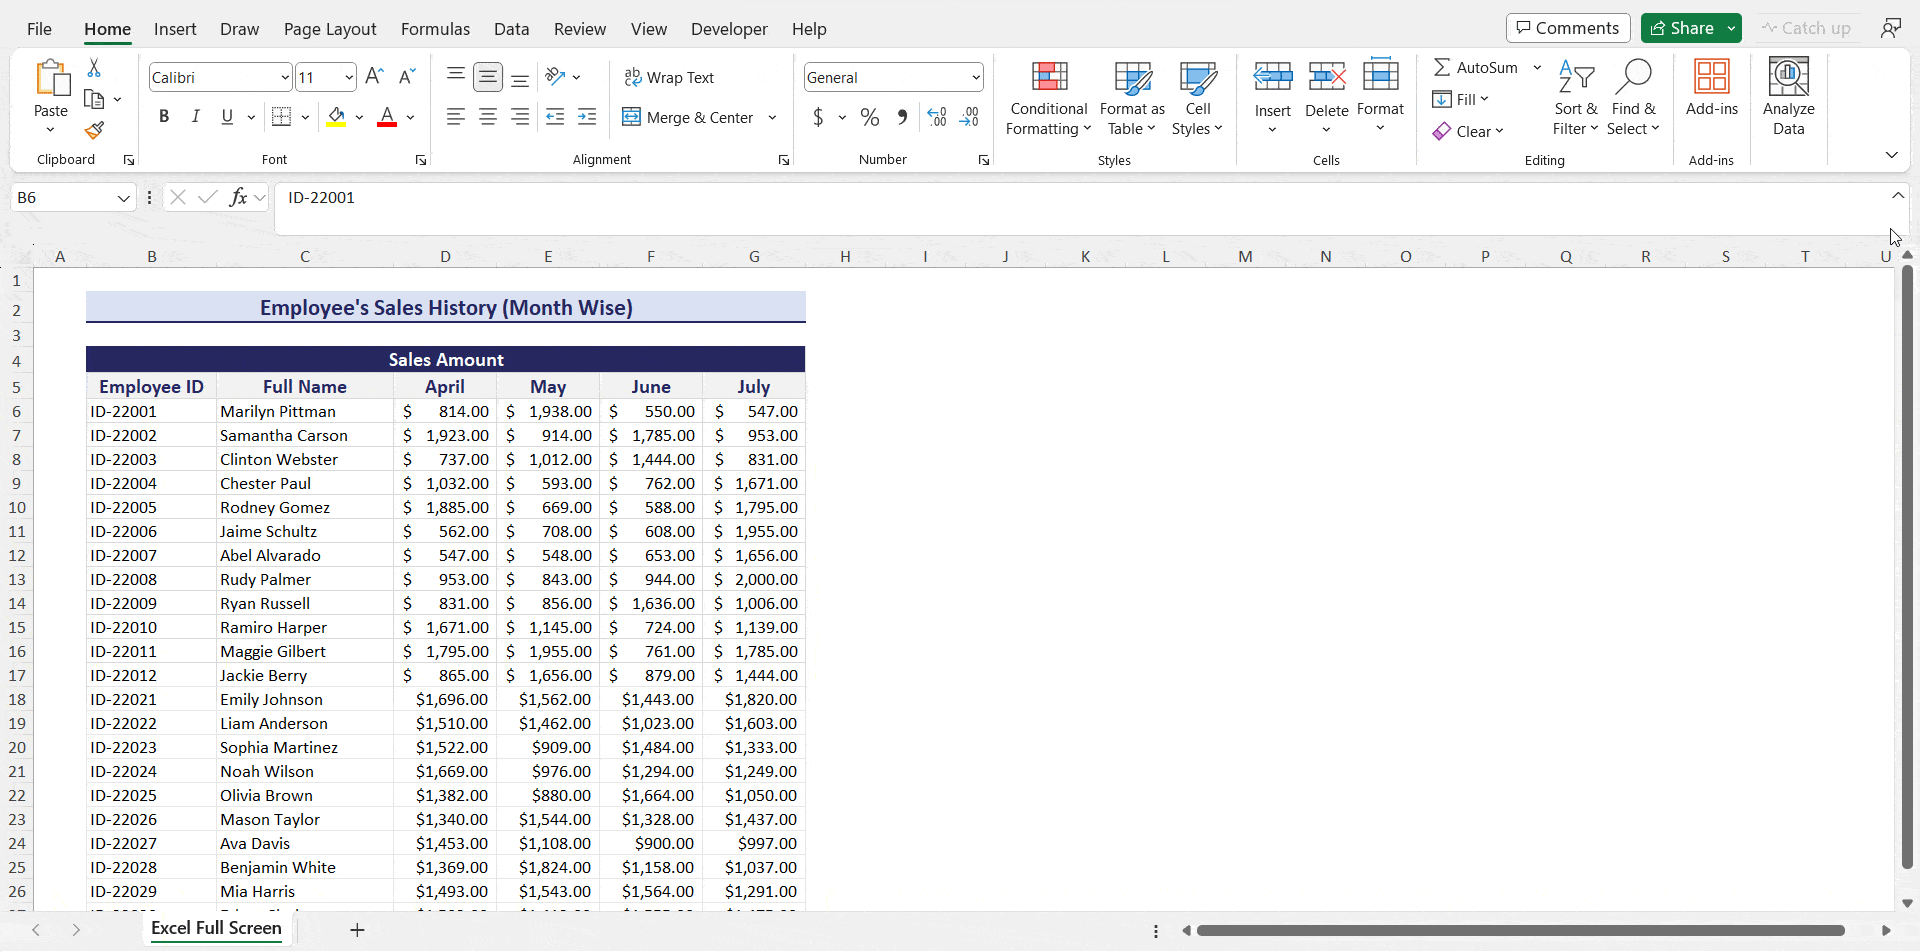
Task: Click the Catch up button
Action: point(1806,28)
